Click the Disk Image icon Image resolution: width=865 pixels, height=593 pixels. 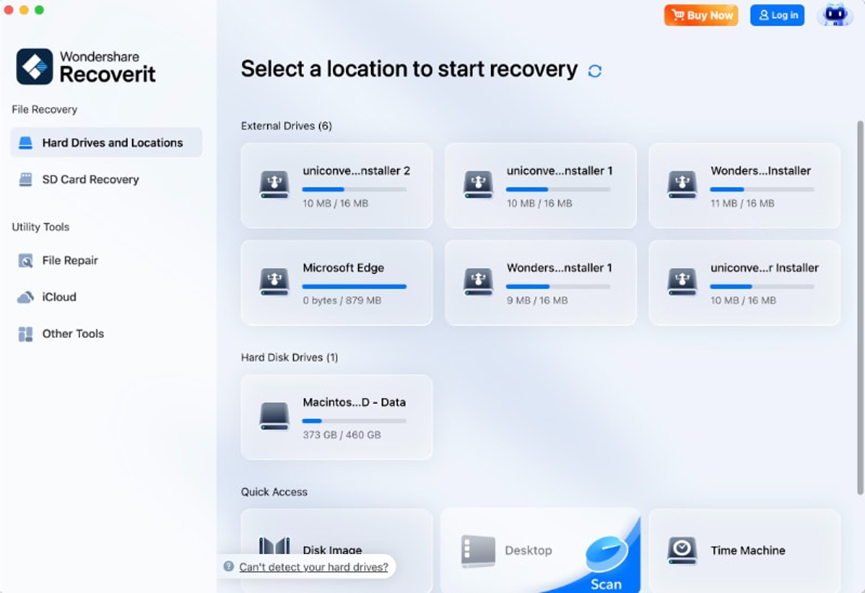[274, 548]
